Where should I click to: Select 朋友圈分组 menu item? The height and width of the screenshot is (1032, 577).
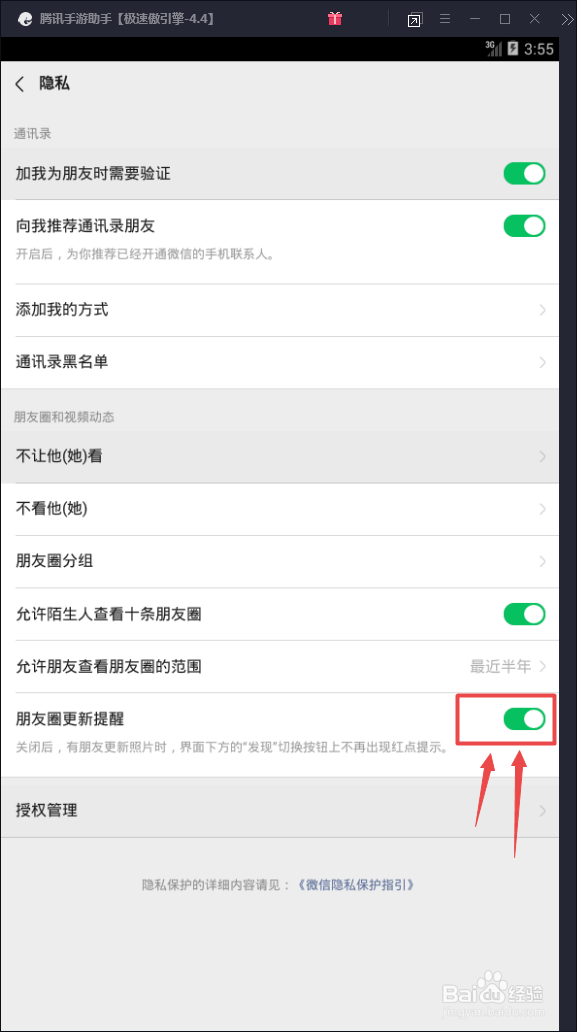click(280, 561)
